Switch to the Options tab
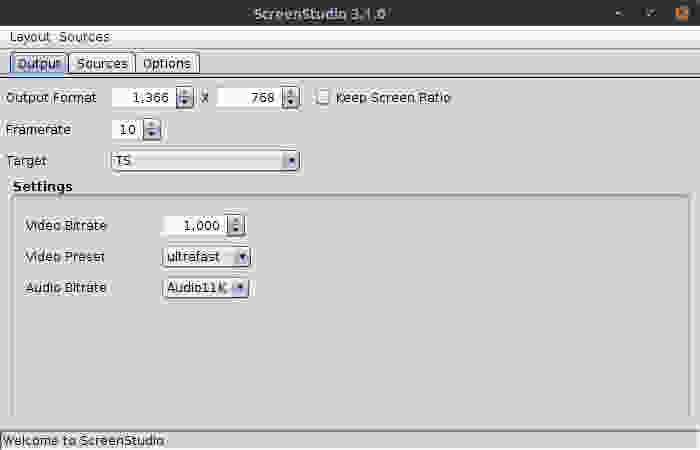Screen dimensions: 700x450 coord(167,64)
